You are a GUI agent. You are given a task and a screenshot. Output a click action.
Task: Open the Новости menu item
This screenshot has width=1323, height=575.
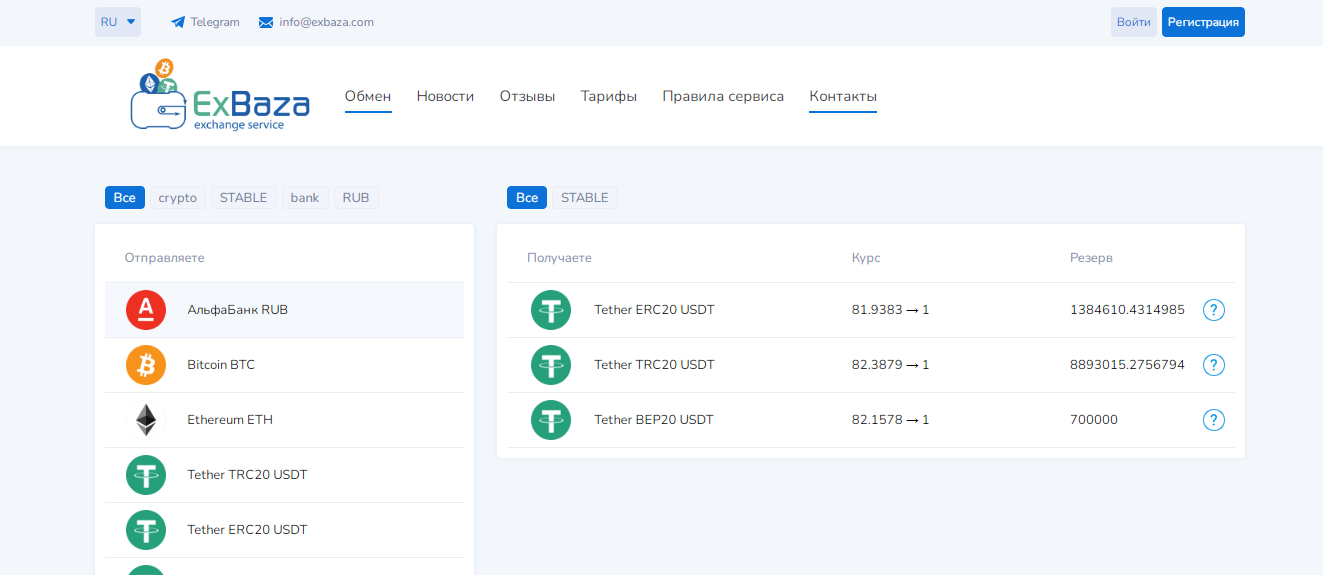point(445,96)
